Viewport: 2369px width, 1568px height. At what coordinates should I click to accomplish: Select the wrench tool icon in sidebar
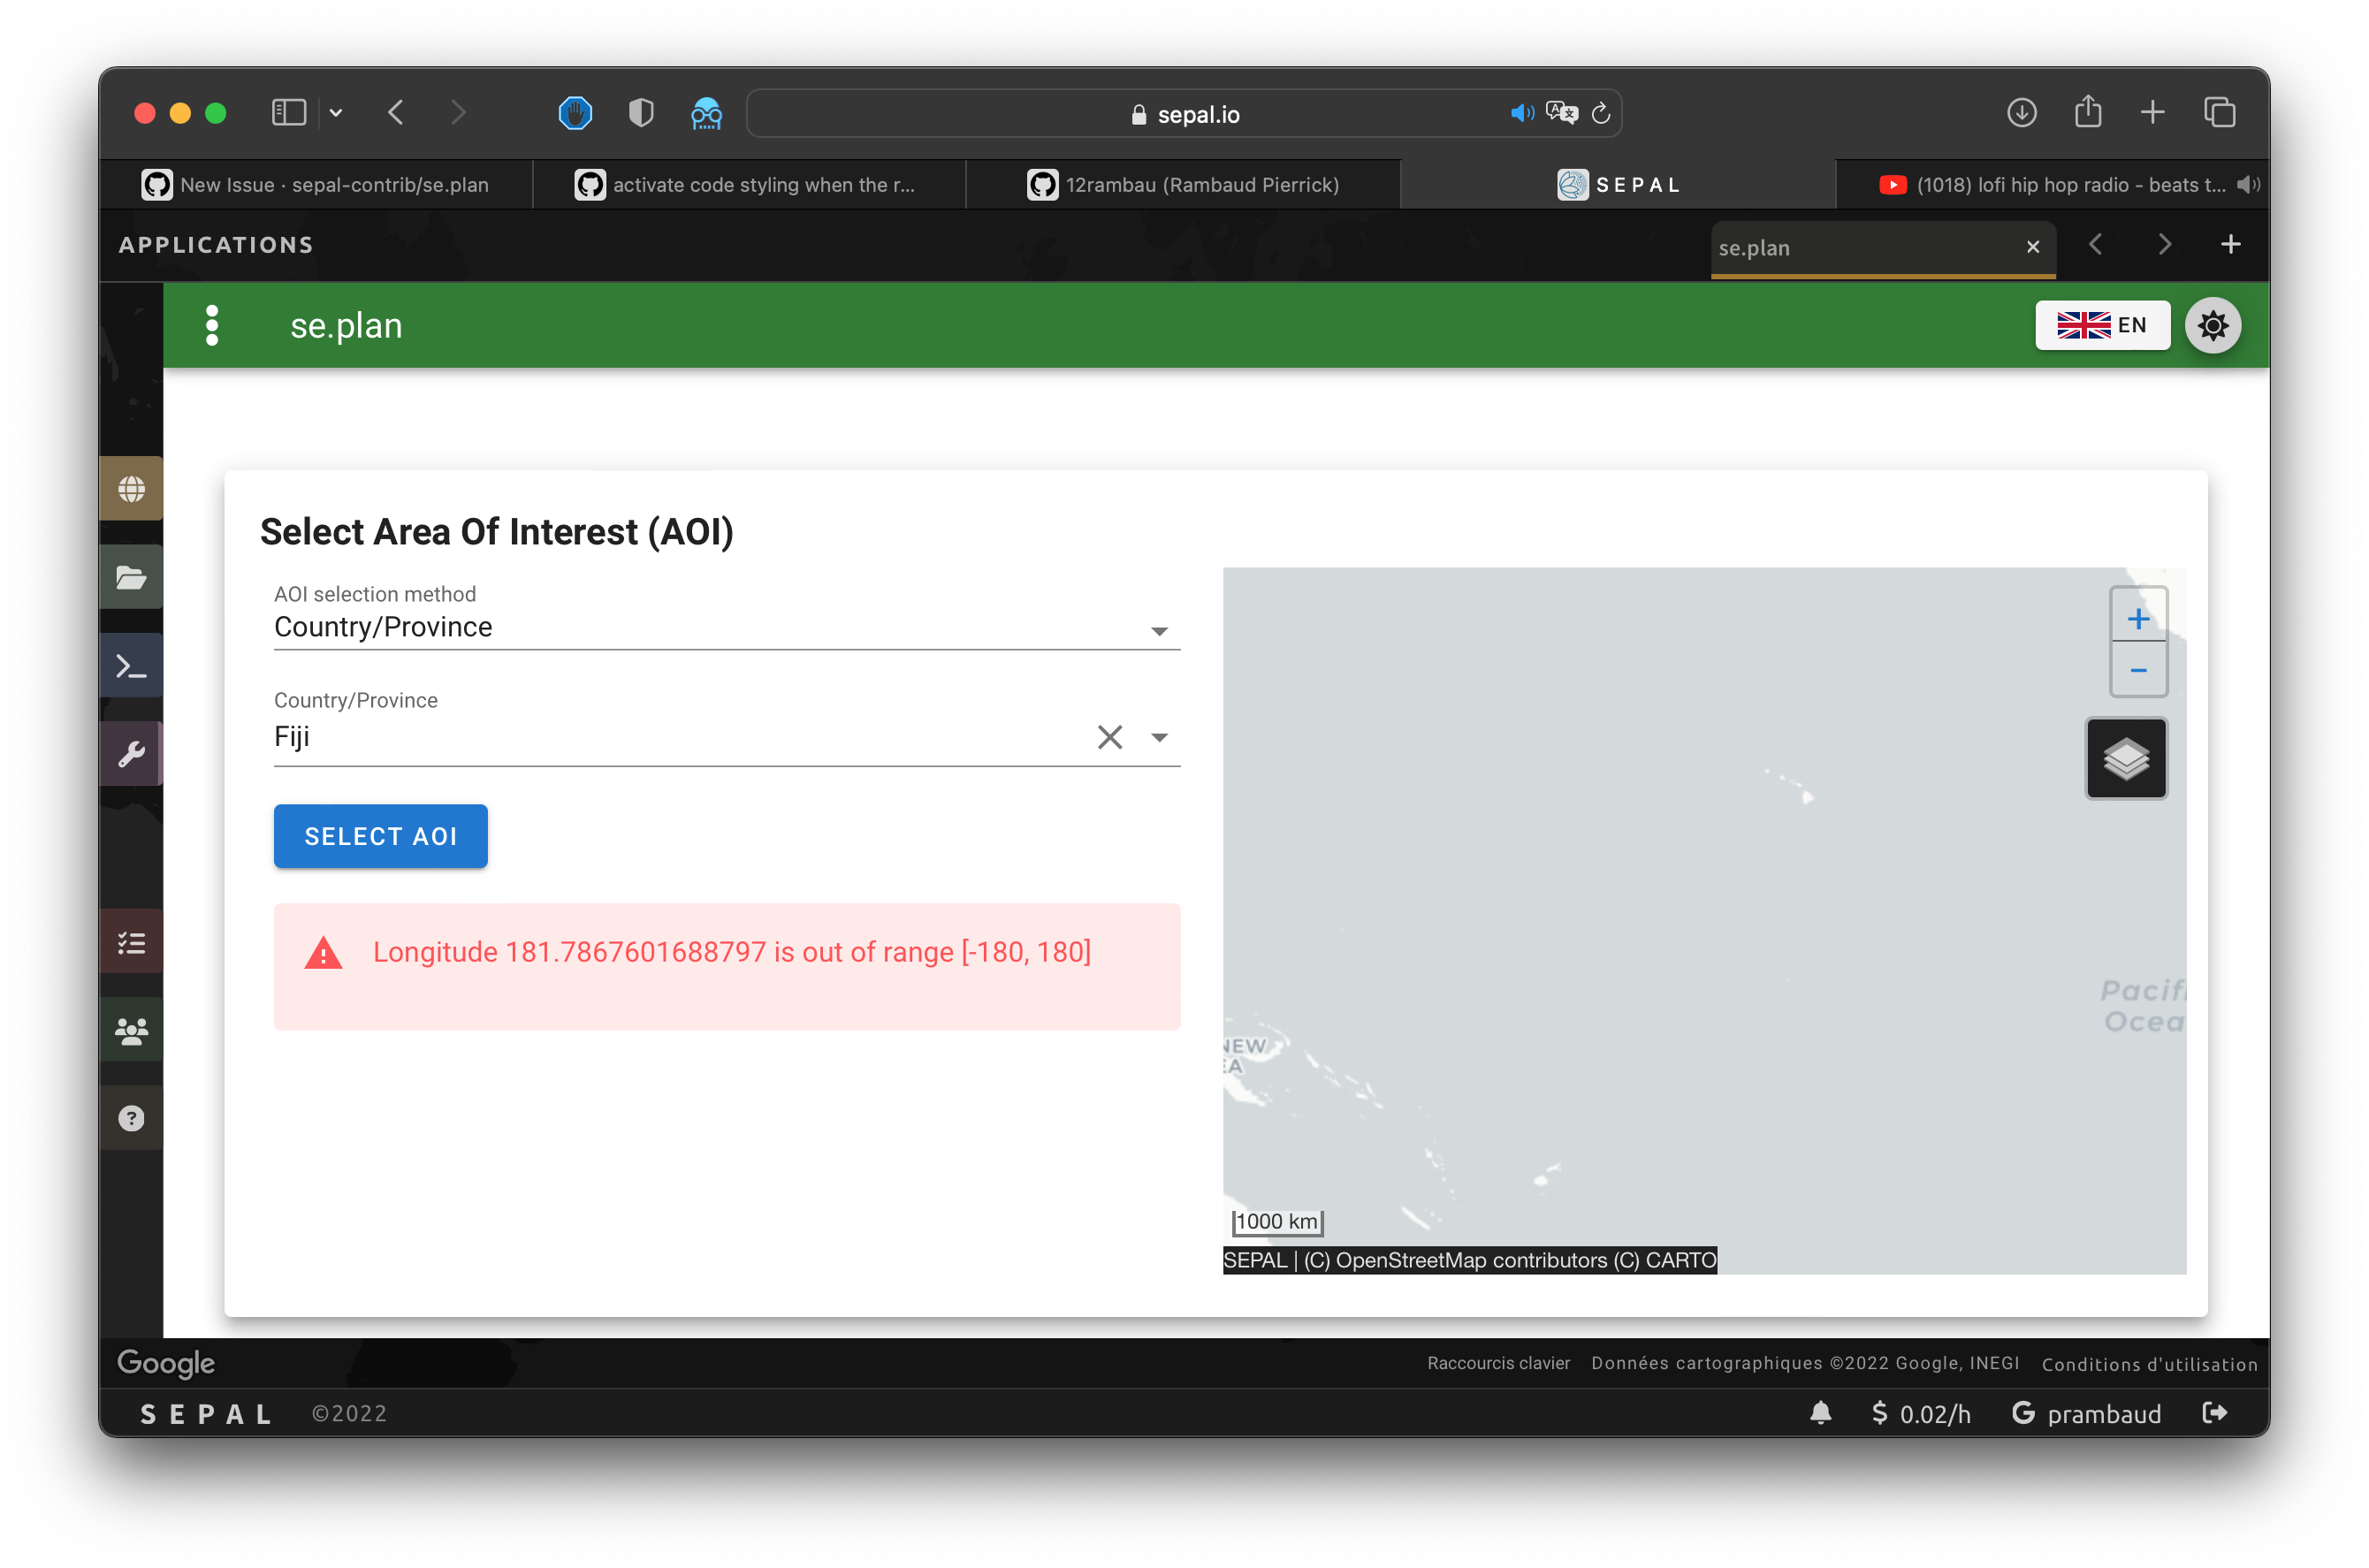(x=131, y=753)
